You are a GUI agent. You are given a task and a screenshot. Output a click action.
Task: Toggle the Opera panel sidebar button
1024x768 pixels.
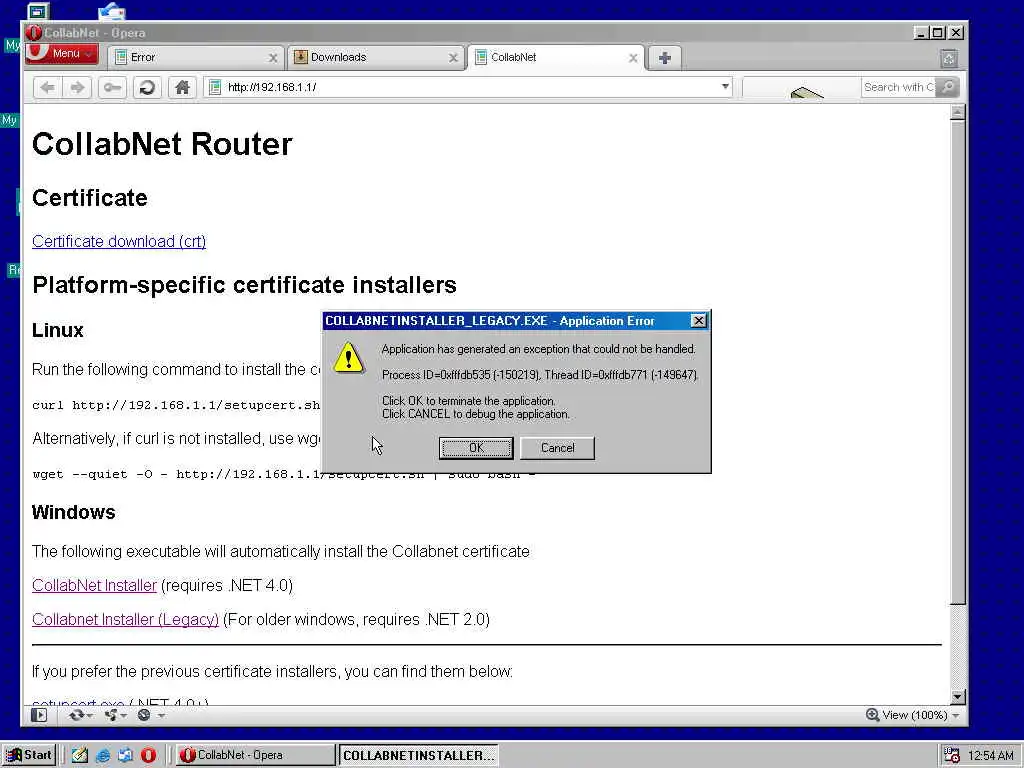[39, 715]
